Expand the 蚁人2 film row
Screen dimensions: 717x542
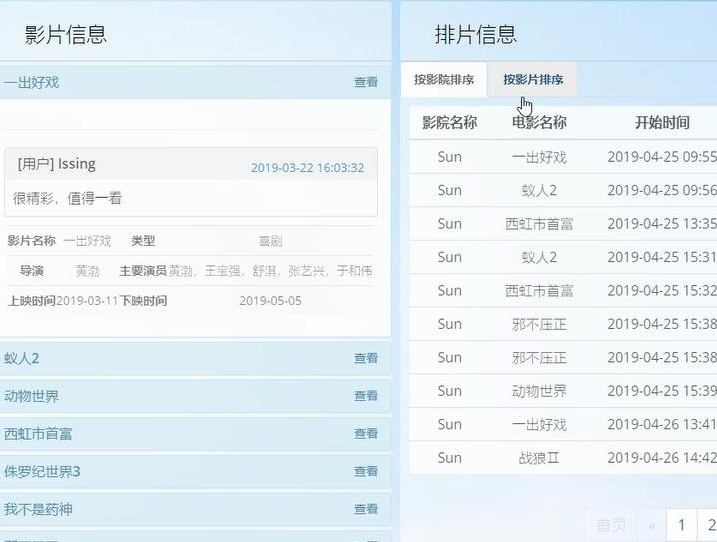coord(195,358)
